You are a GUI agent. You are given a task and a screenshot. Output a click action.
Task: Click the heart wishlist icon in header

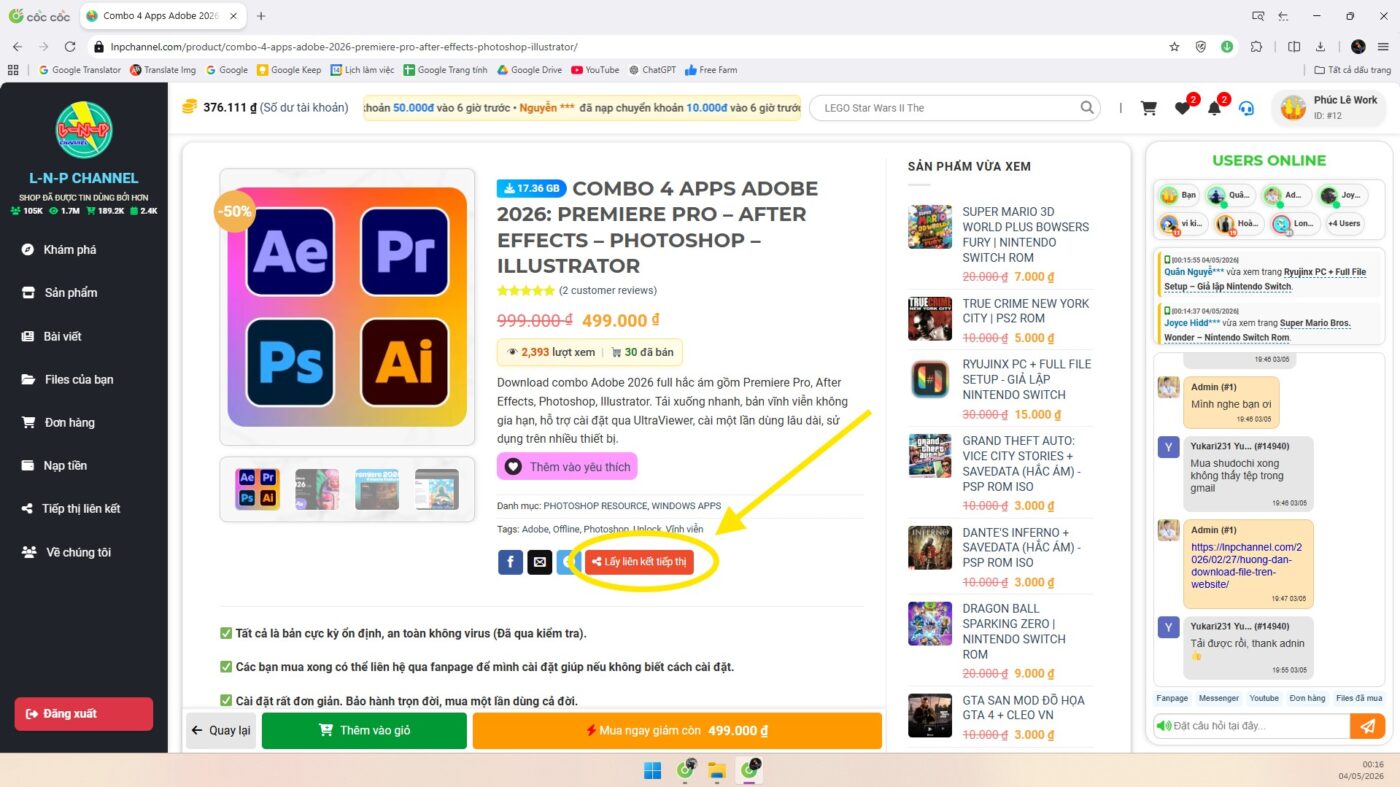1183,108
